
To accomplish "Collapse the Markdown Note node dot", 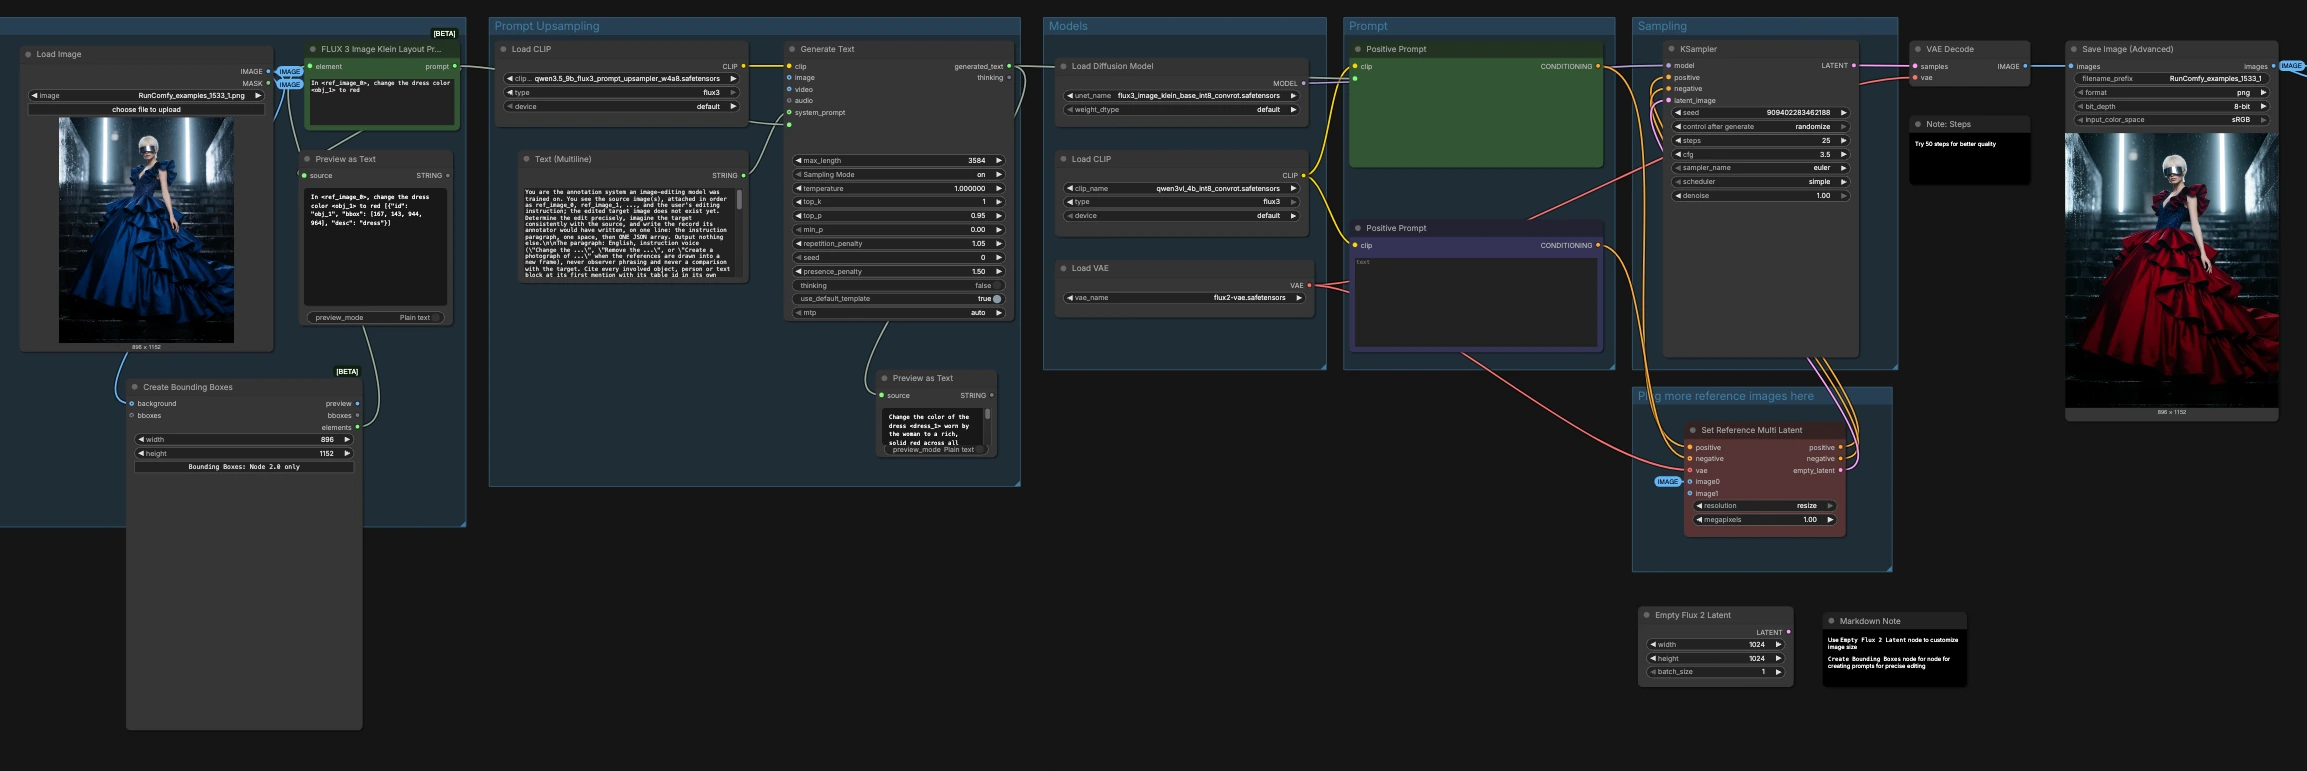I will click(1831, 621).
